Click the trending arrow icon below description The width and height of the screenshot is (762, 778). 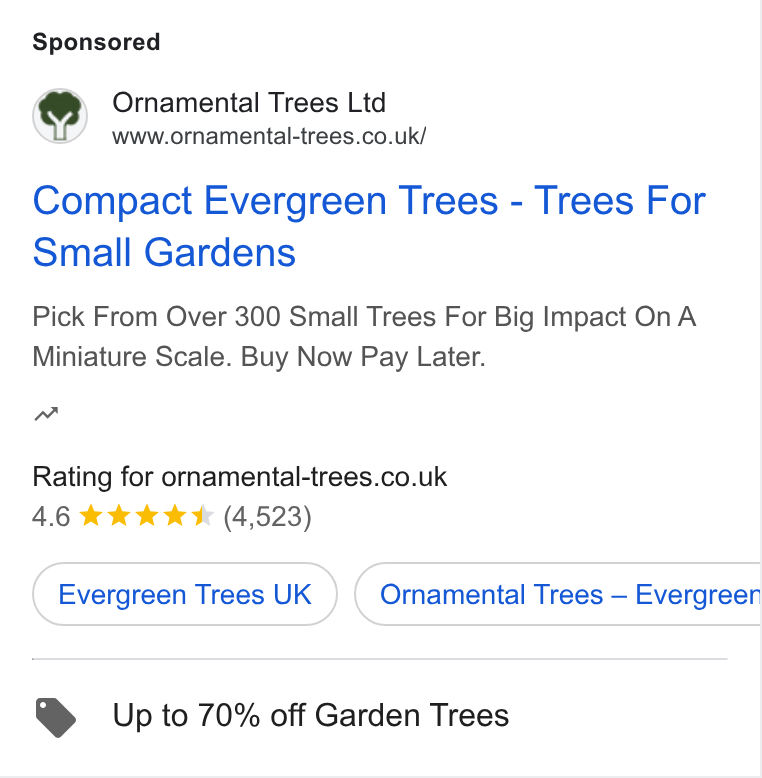pos(46,413)
